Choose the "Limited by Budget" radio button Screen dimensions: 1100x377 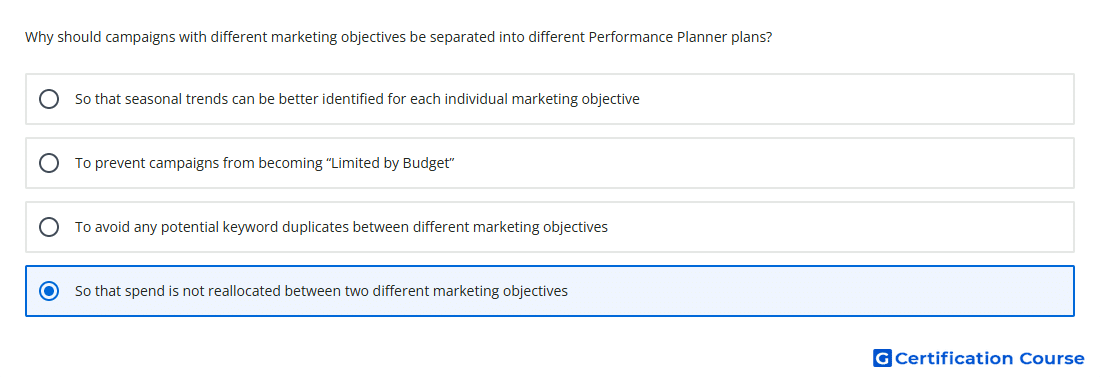click(x=49, y=163)
